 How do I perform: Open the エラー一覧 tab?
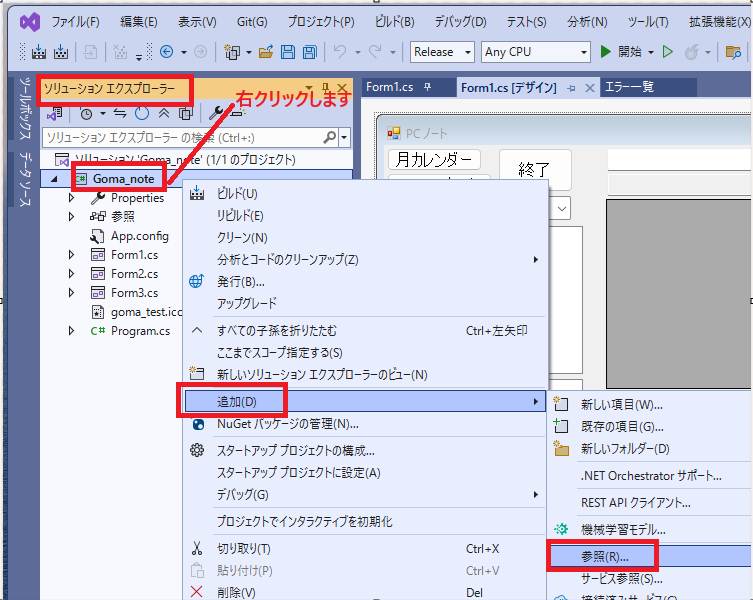pos(628,87)
